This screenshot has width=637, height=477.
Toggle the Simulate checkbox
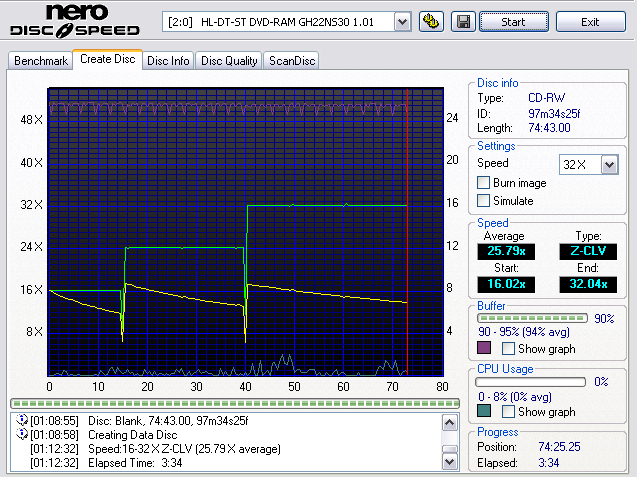coord(484,201)
